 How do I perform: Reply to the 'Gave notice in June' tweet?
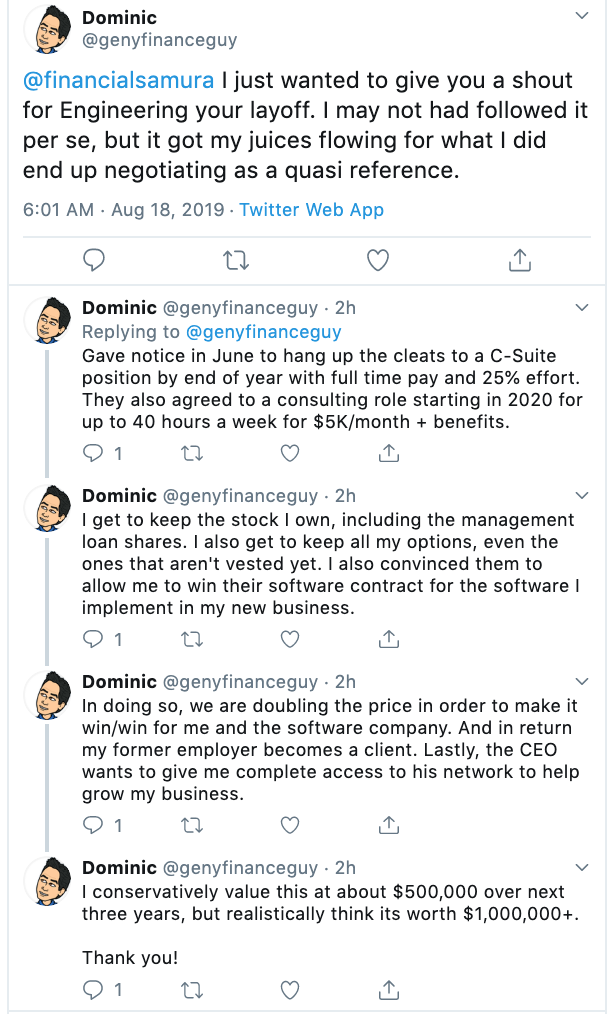tap(92, 453)
